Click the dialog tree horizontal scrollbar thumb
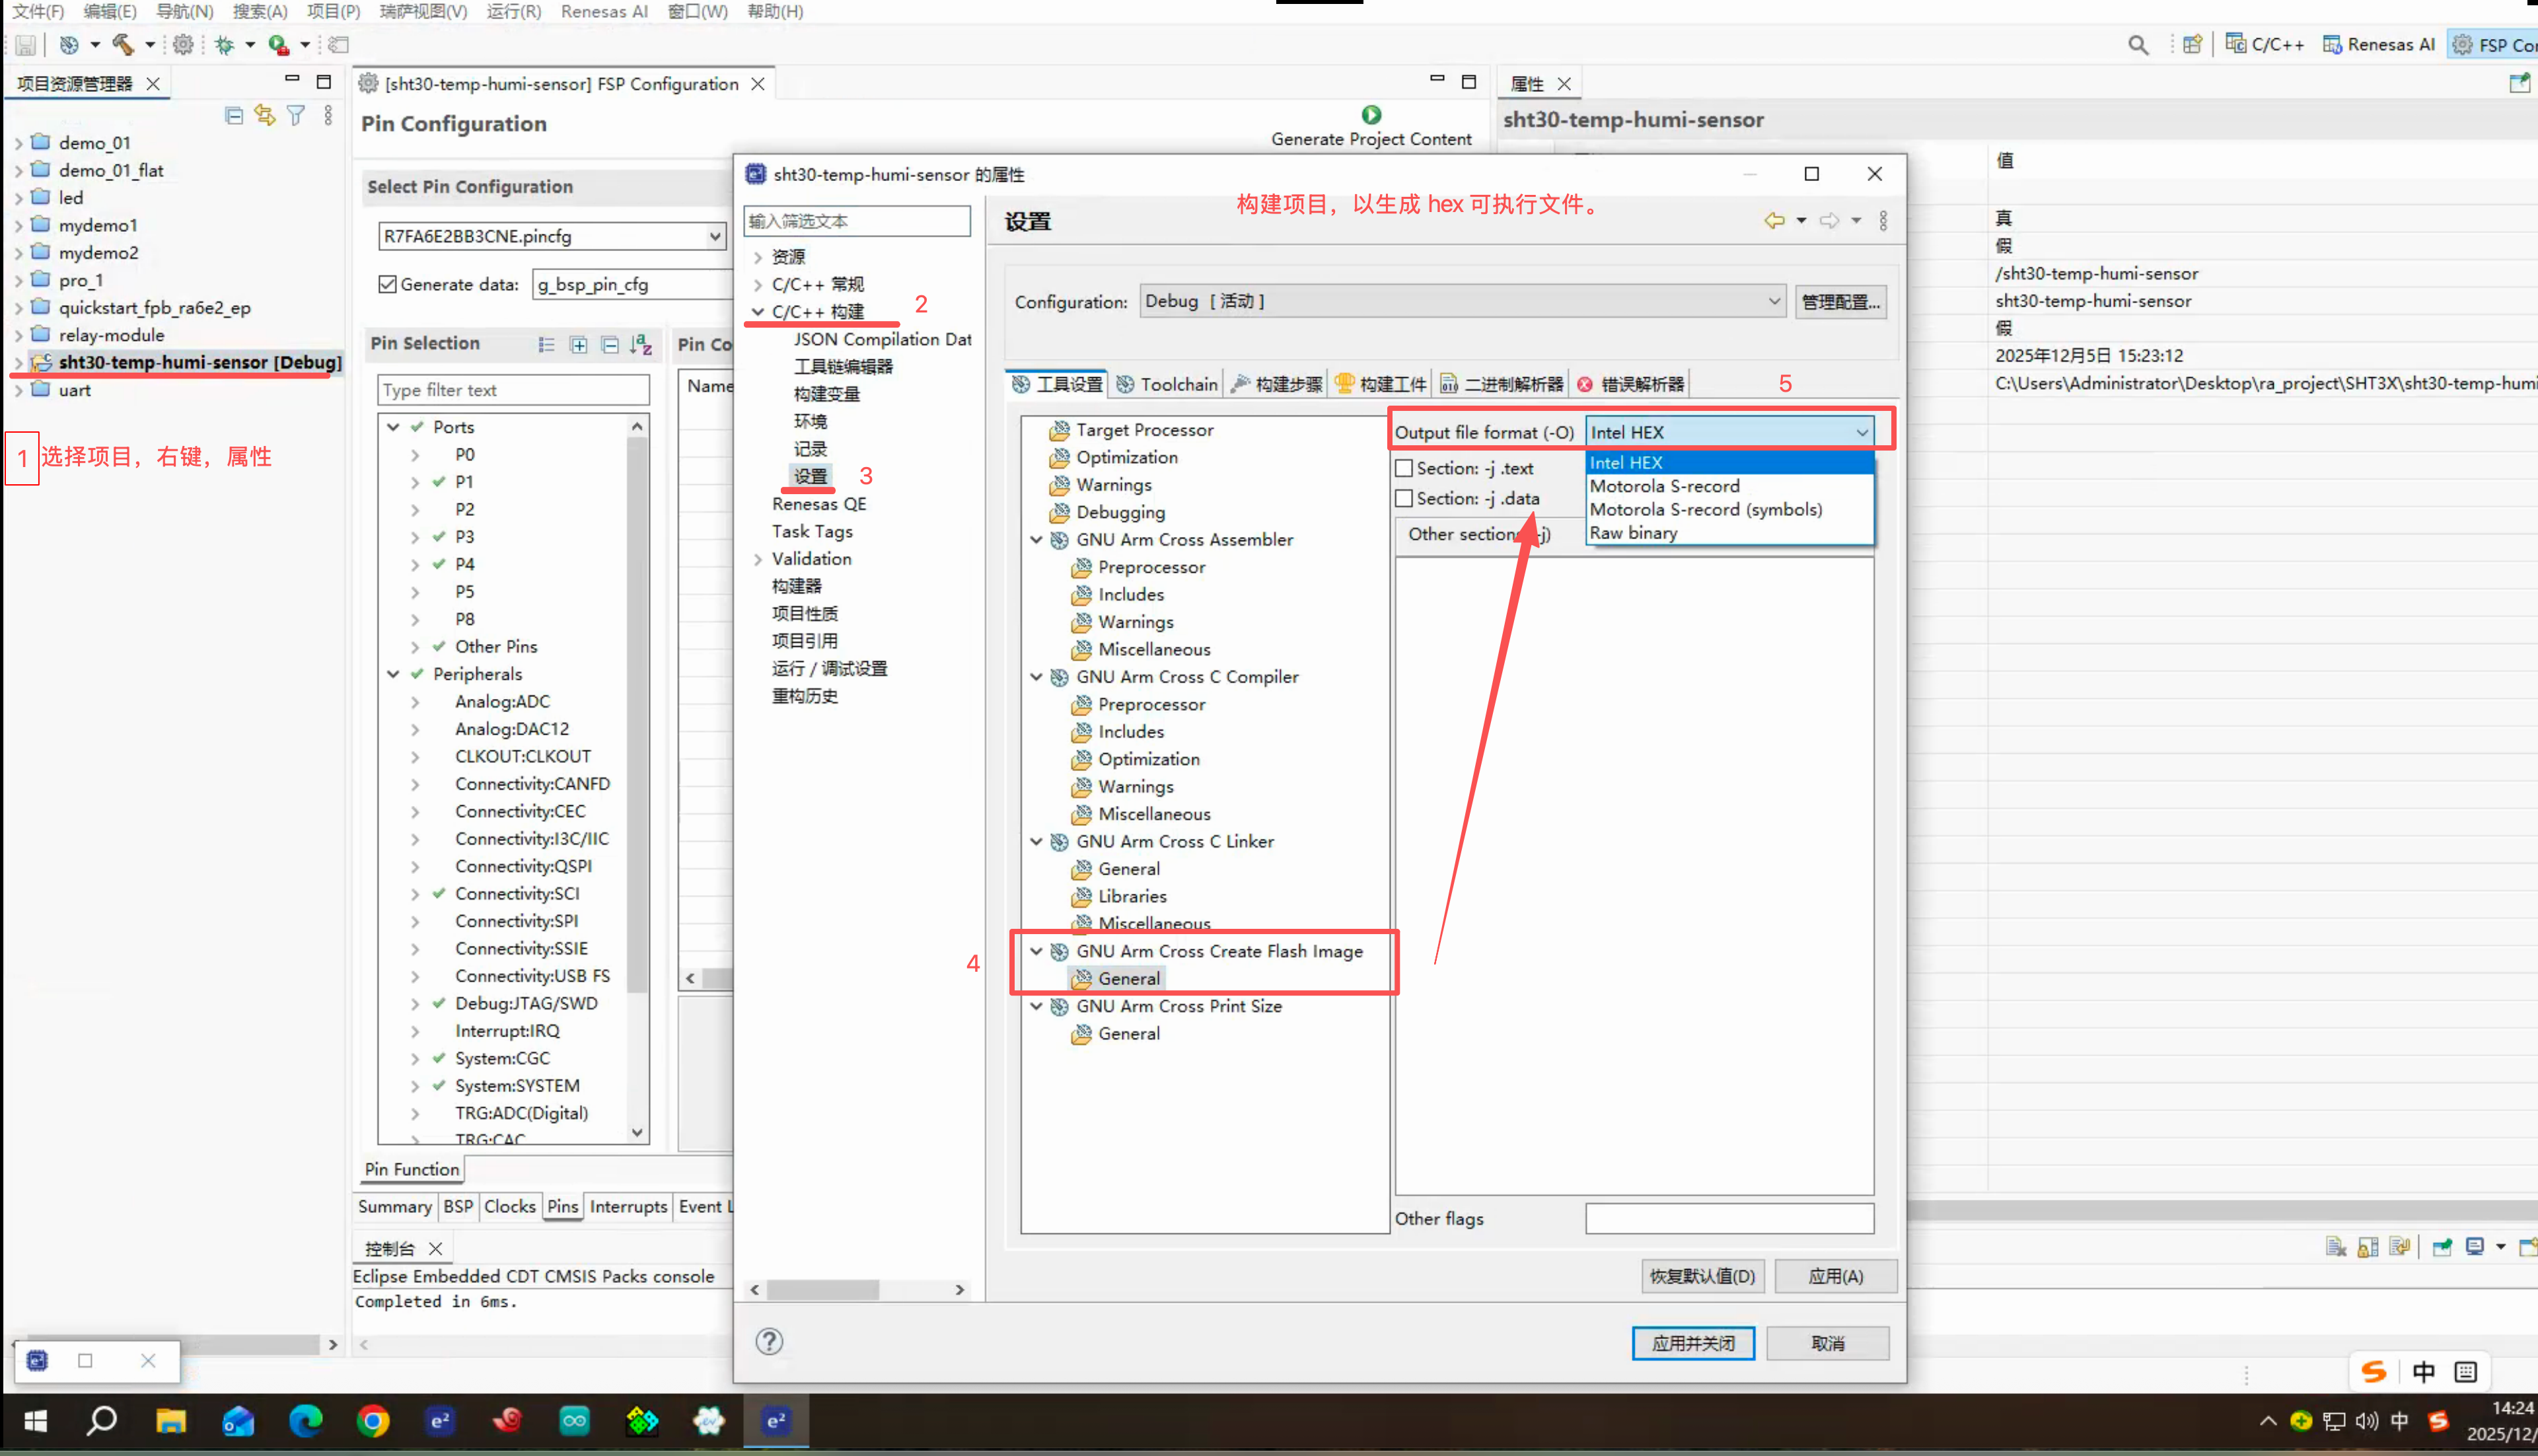This screenshot has width=2538, height=1456. [x=823, y=1290]
